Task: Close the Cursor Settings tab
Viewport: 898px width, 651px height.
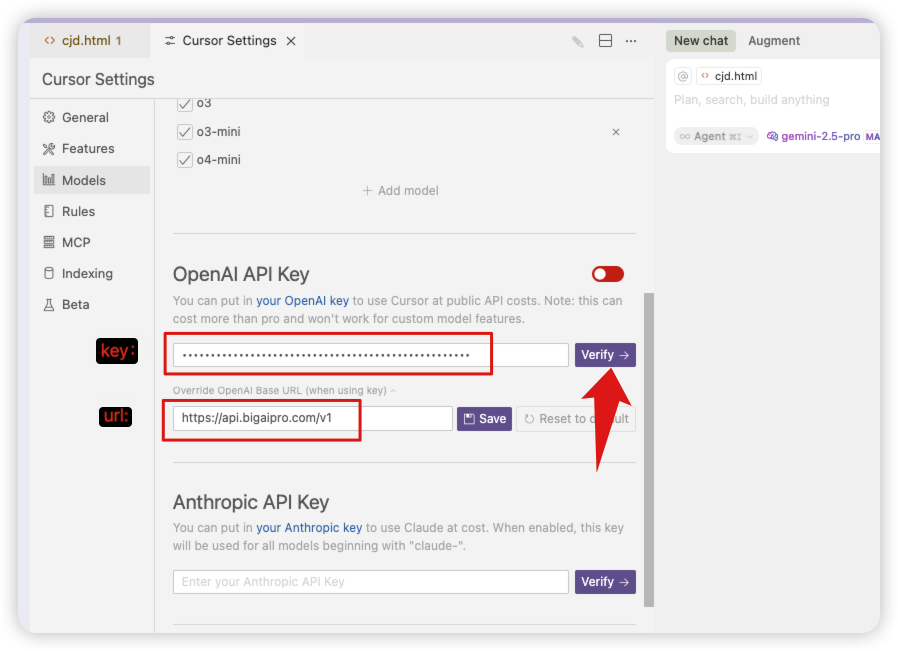Action: pyautogui.click(x=291, y=41)
